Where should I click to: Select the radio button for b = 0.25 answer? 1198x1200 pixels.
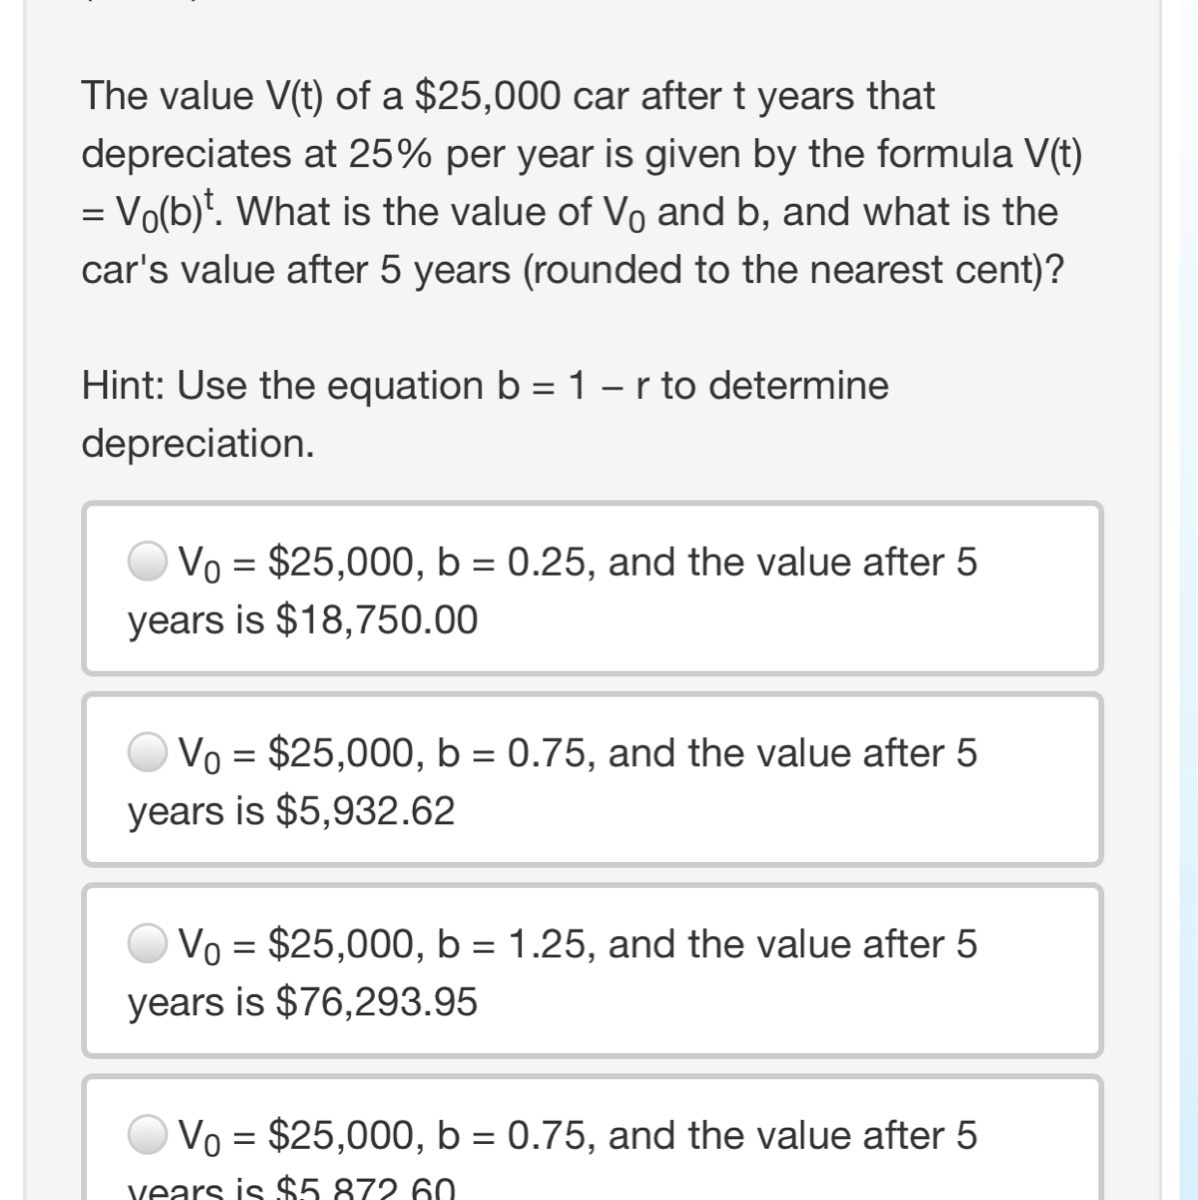point(149,562)
